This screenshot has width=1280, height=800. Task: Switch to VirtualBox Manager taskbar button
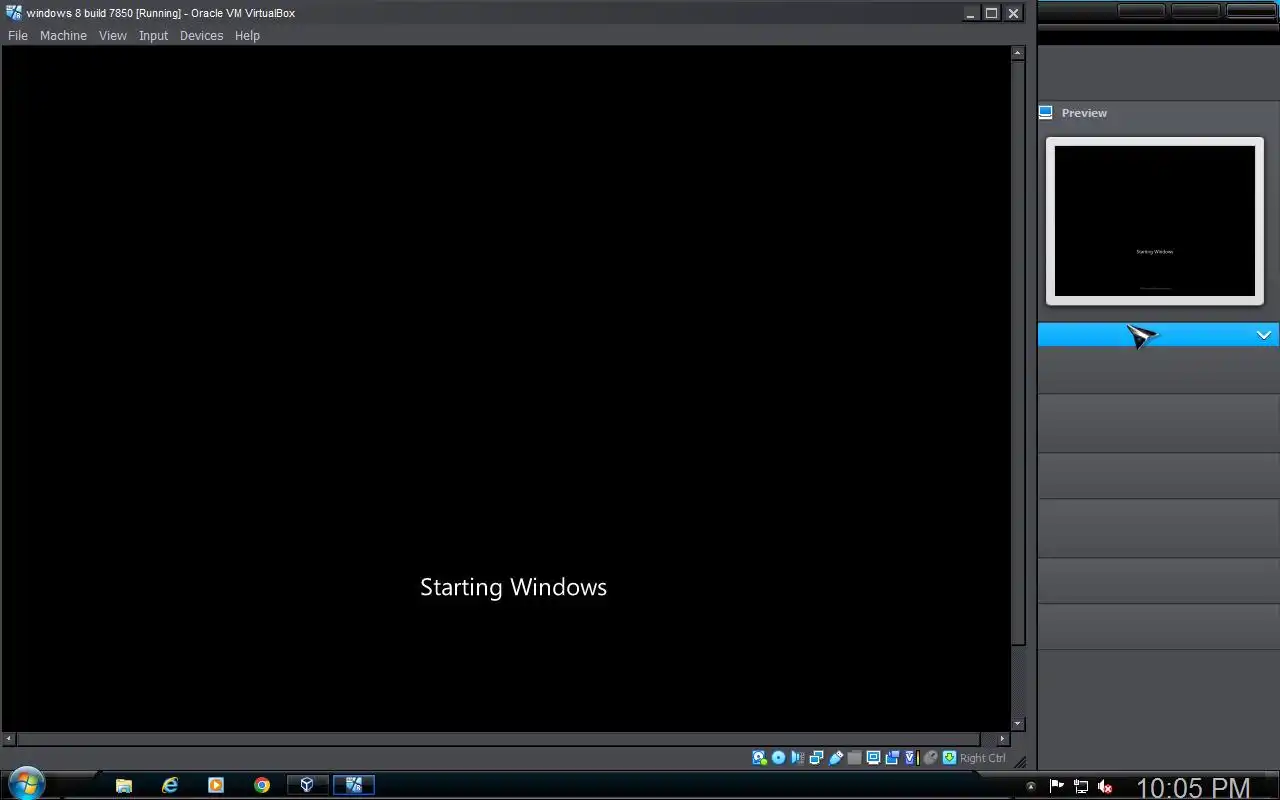pos(307,785)
